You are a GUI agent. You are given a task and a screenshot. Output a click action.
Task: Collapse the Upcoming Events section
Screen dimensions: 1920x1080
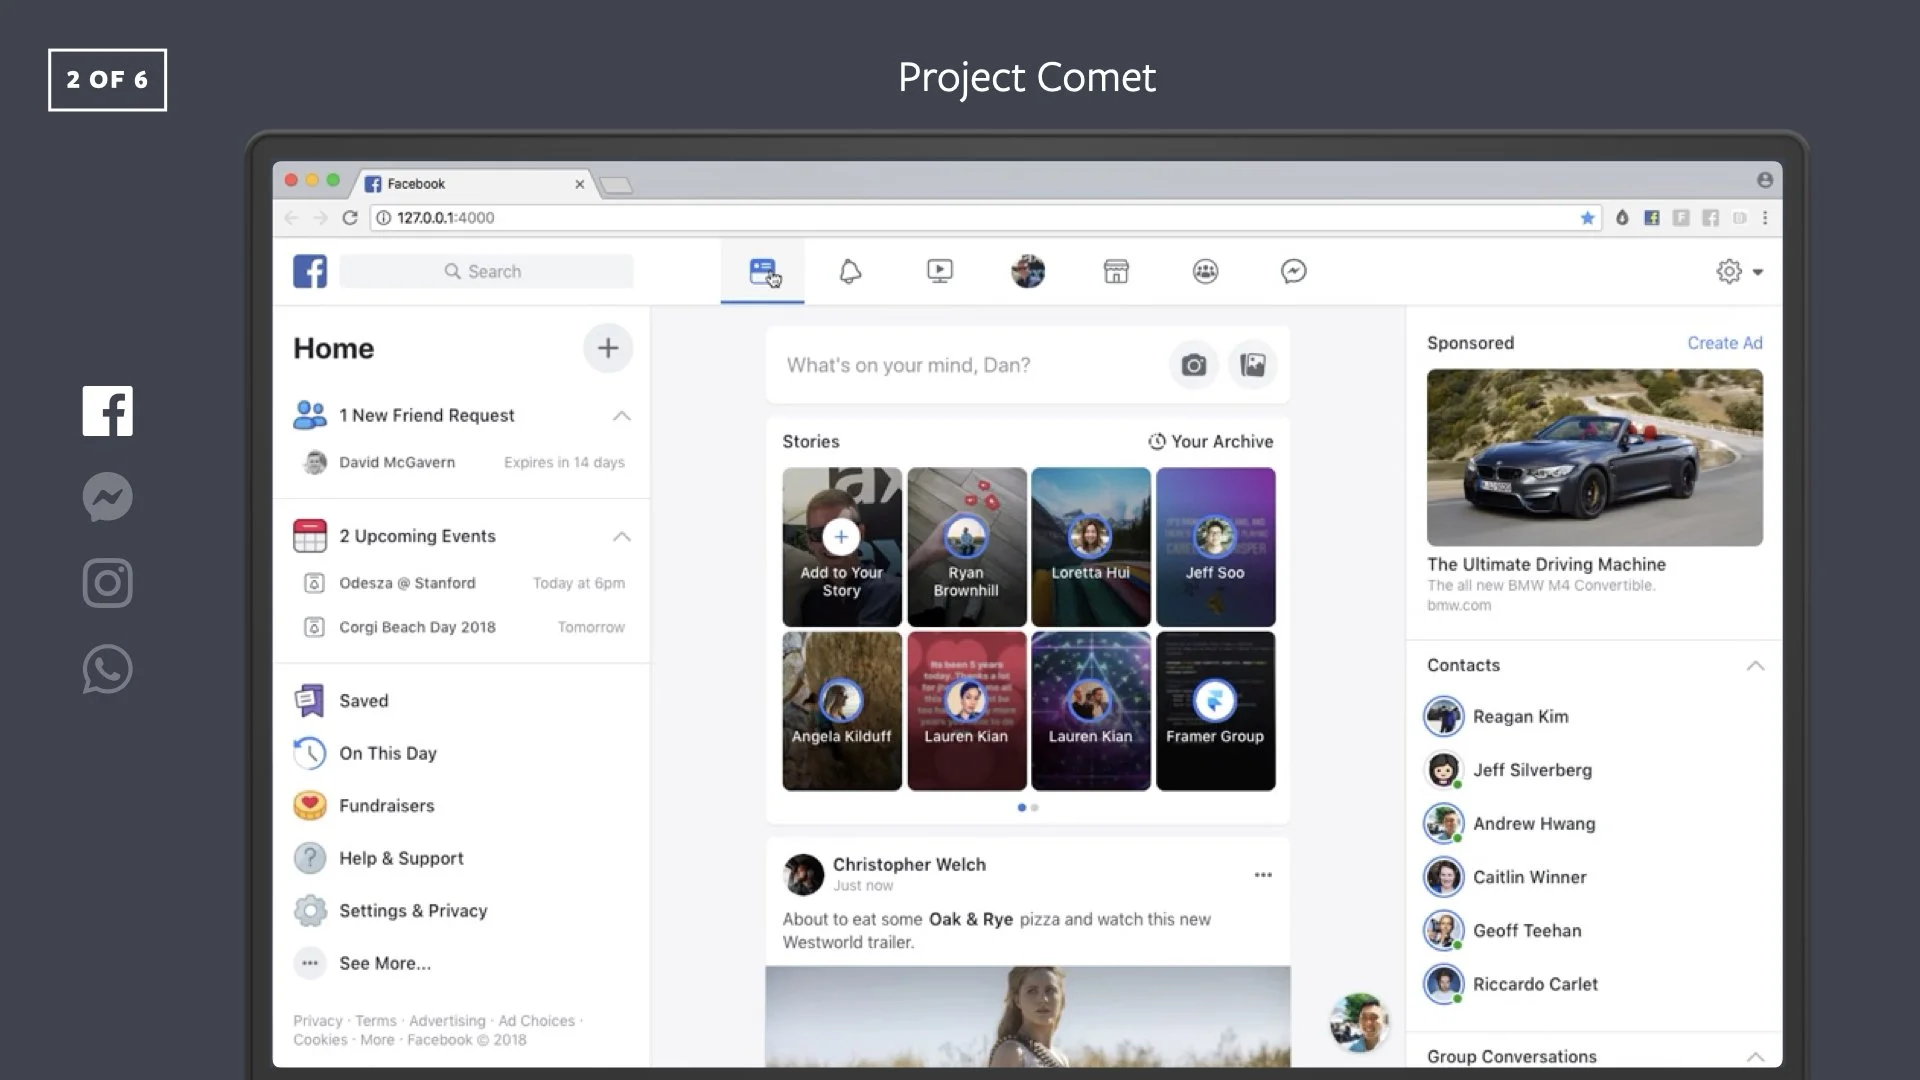click(622, 537)
